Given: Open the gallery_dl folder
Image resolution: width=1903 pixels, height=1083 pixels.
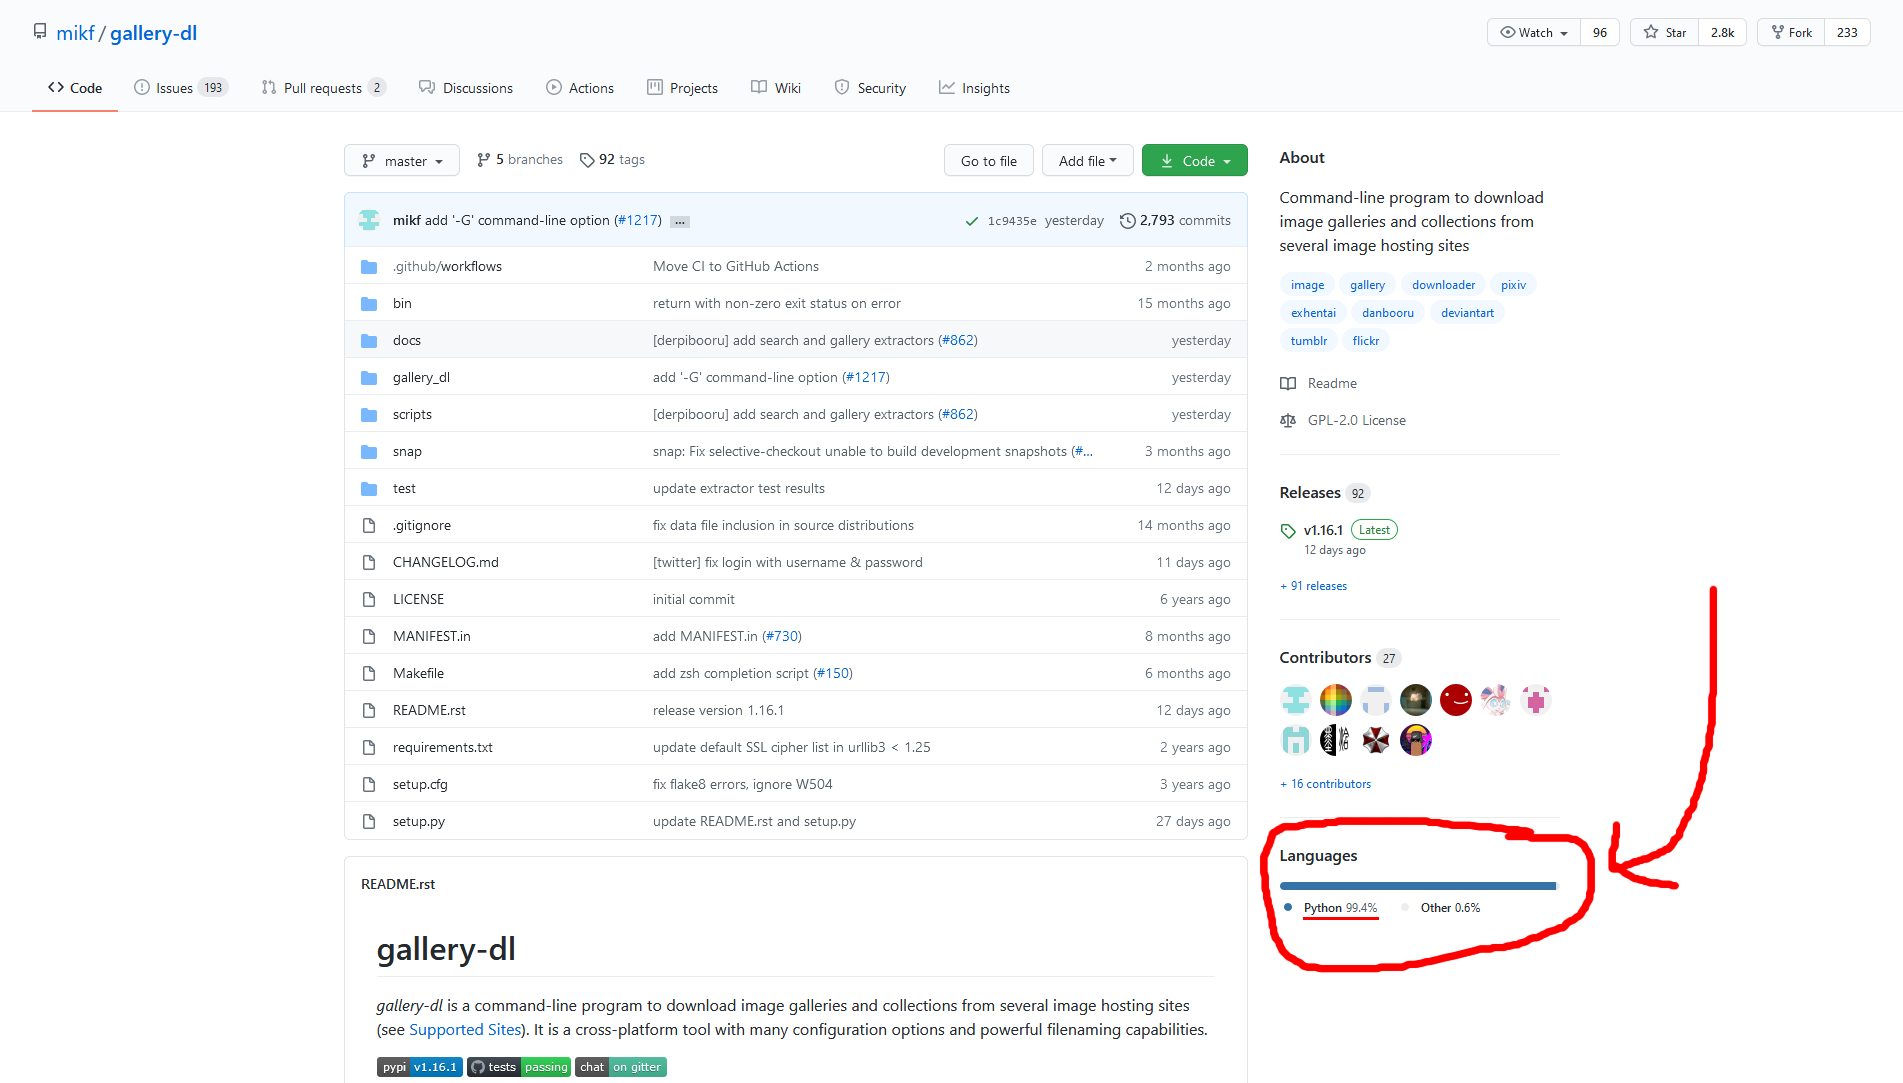Looking at the screenshot, I should tap(421, 377).
